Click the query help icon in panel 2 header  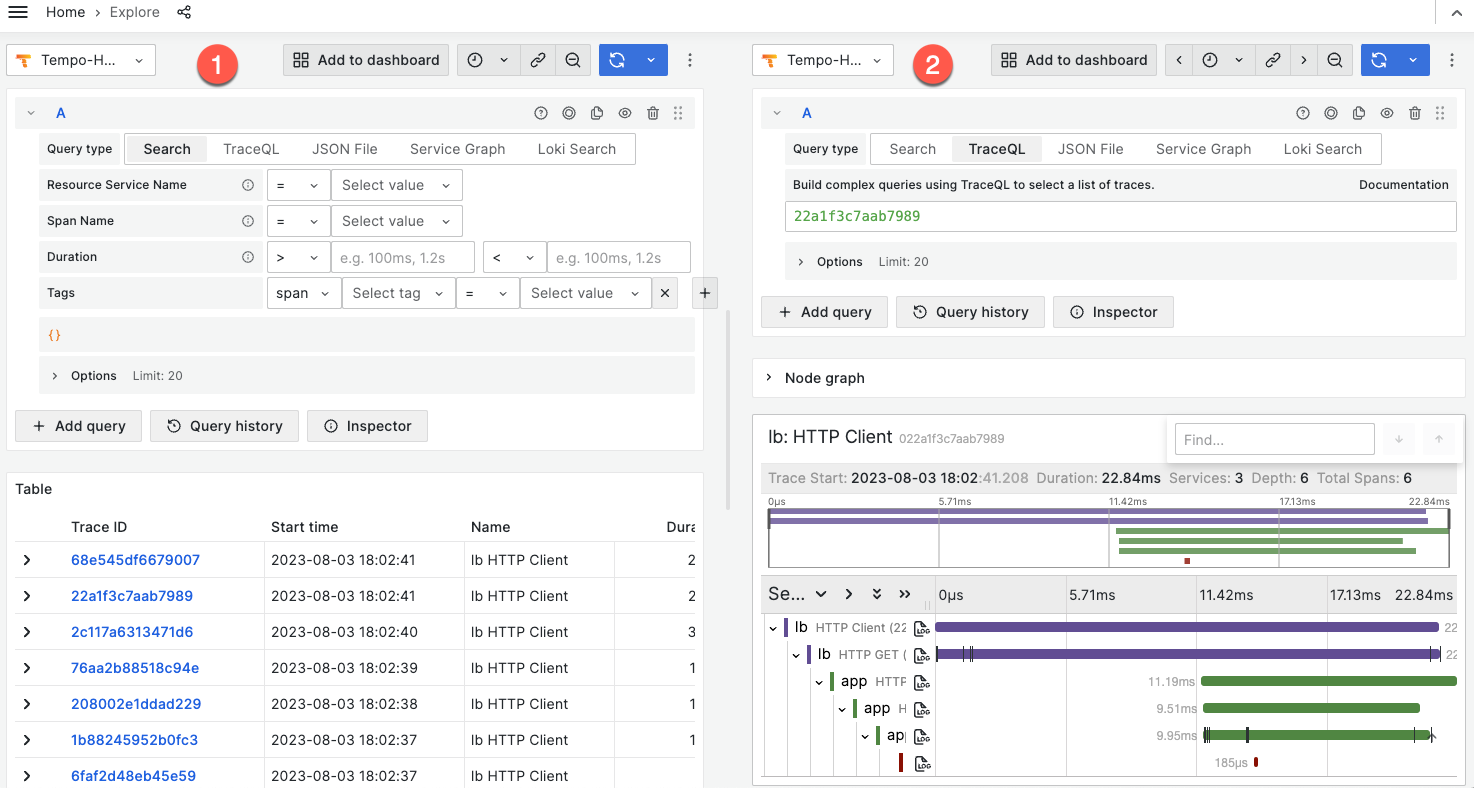[x=1303, y=113]
